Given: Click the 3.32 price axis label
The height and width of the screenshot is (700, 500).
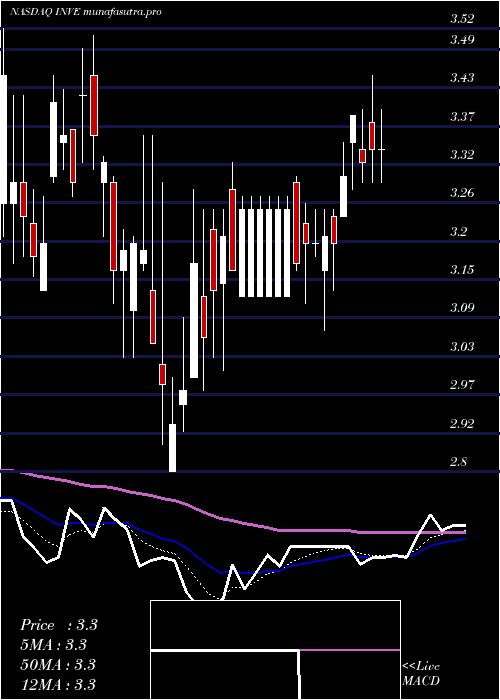Looking at the screenshot, I should click(462, 155).
